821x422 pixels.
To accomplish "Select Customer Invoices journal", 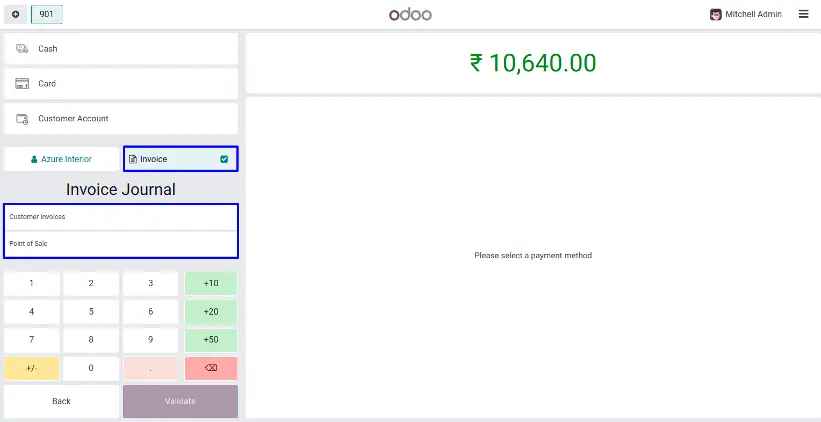I will coord(121,217).
